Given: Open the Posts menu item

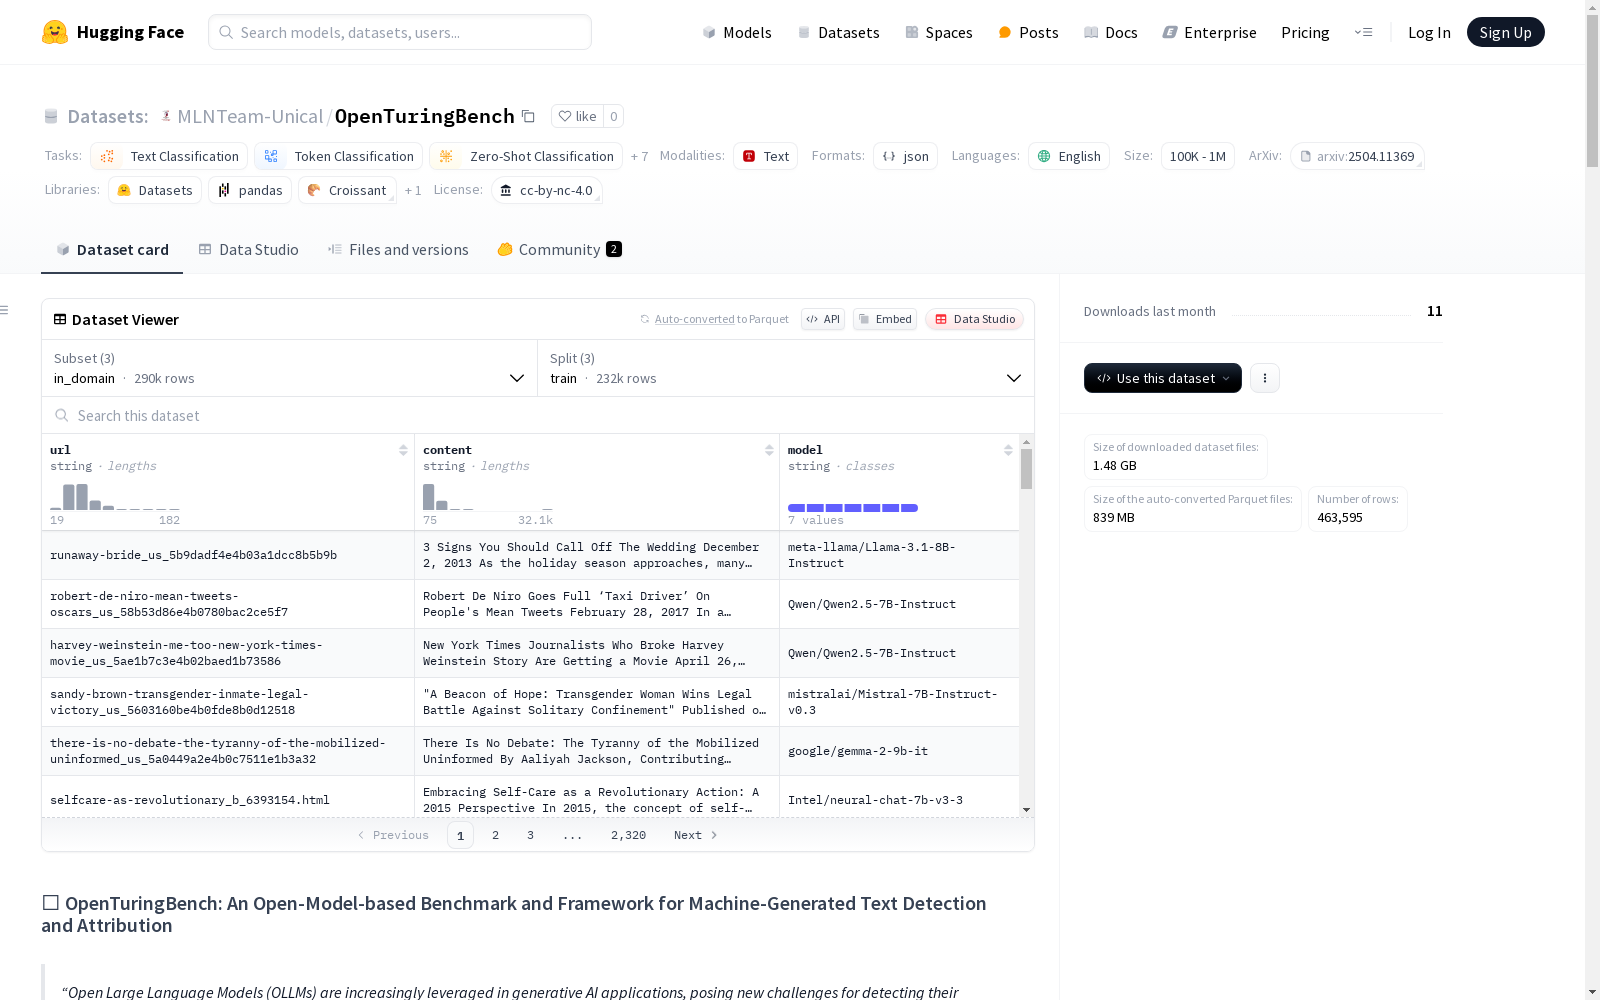Looking at the screenshot, I should [x=1028, y=32].
